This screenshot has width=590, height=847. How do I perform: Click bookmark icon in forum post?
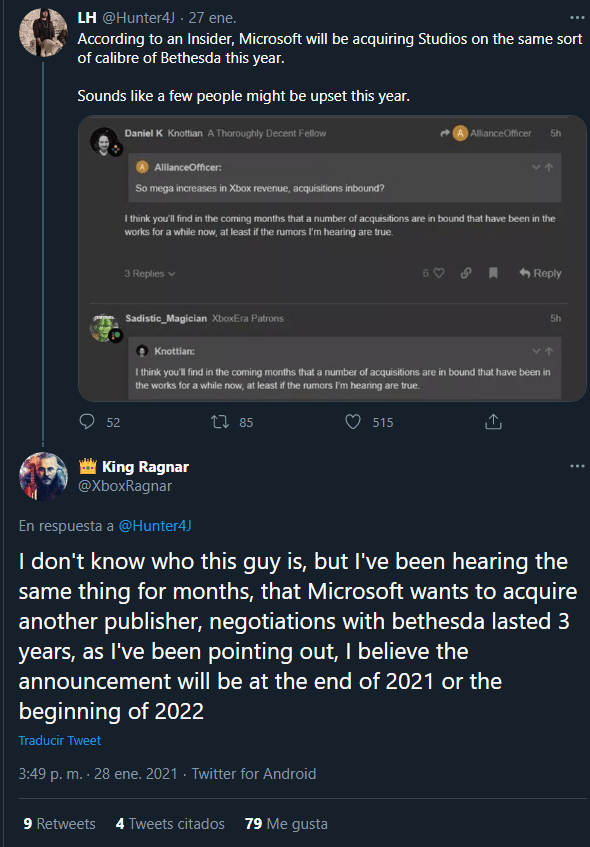(x=493, y=273)
